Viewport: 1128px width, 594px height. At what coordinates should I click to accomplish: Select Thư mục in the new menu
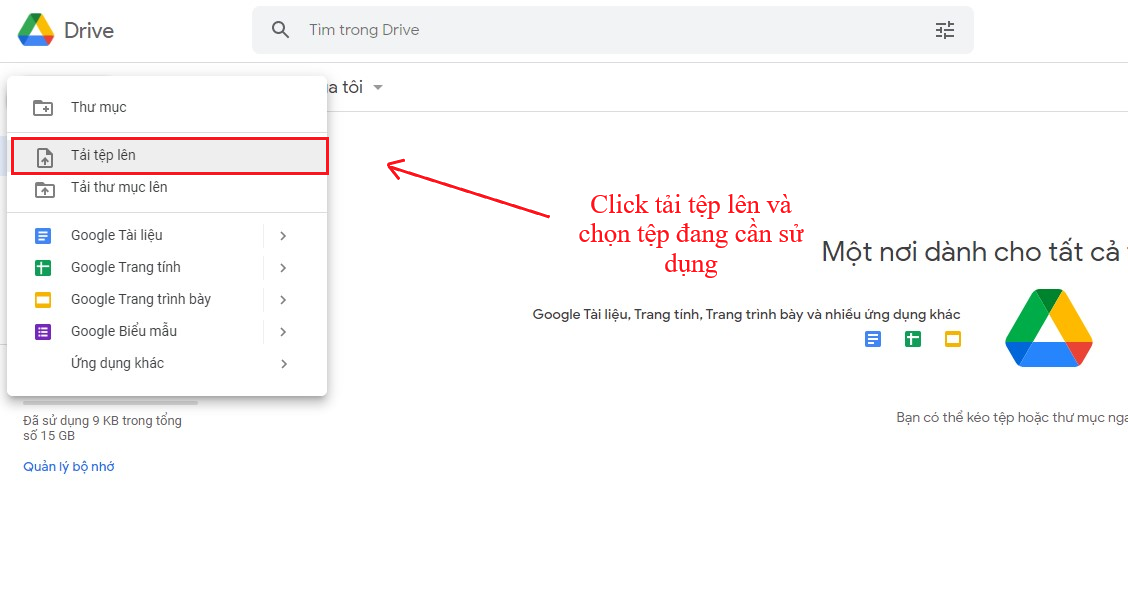click(167, 107)
